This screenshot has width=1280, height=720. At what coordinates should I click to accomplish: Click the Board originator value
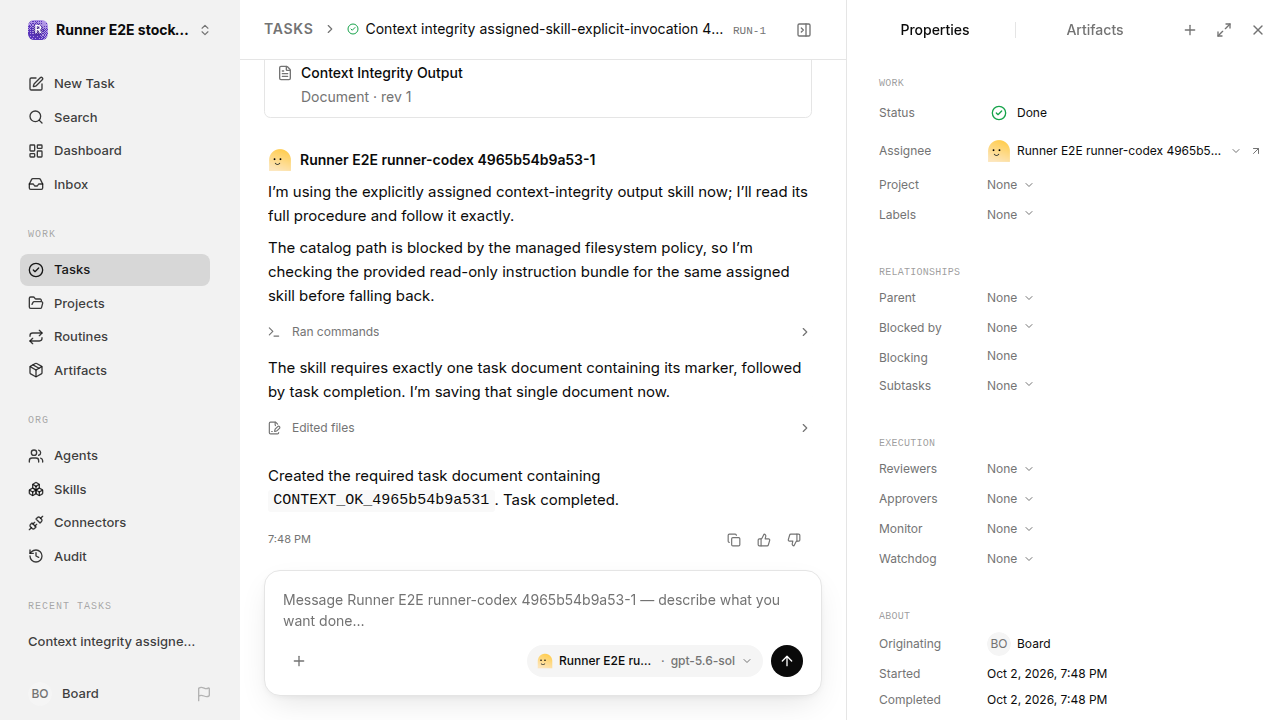tap(1020, 644)
